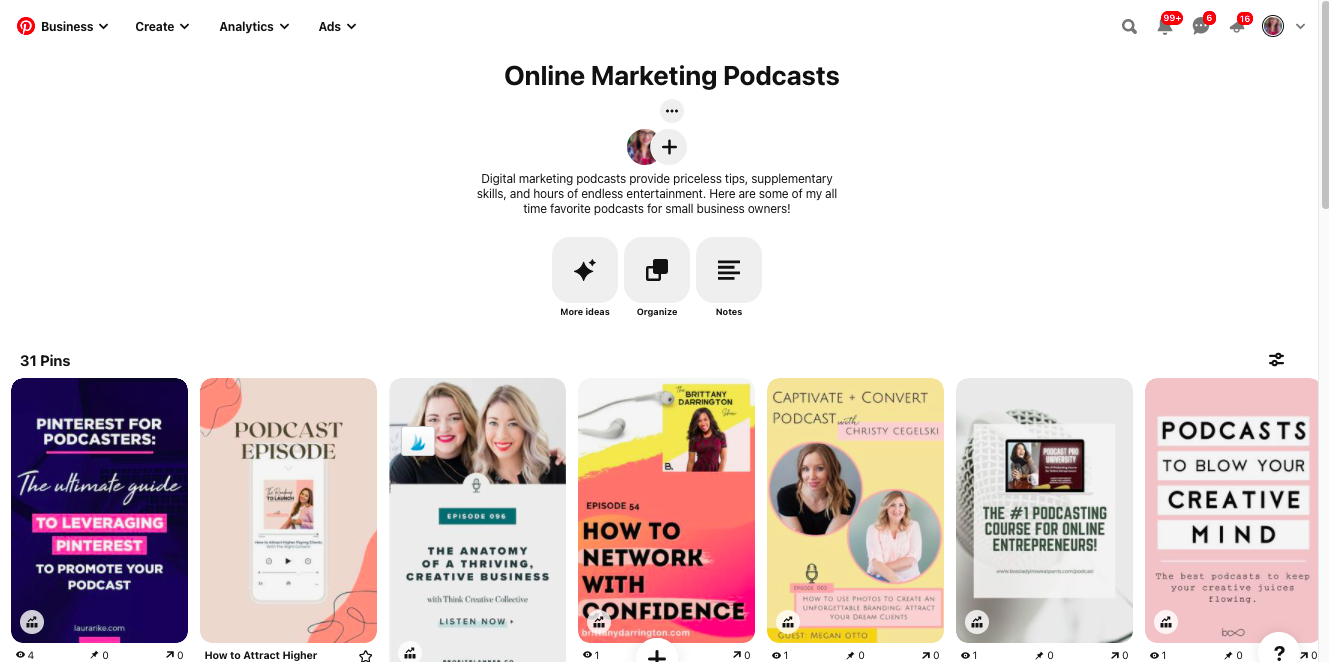Click stats icon on Network with Confidence pin

(x=599, y=622)
